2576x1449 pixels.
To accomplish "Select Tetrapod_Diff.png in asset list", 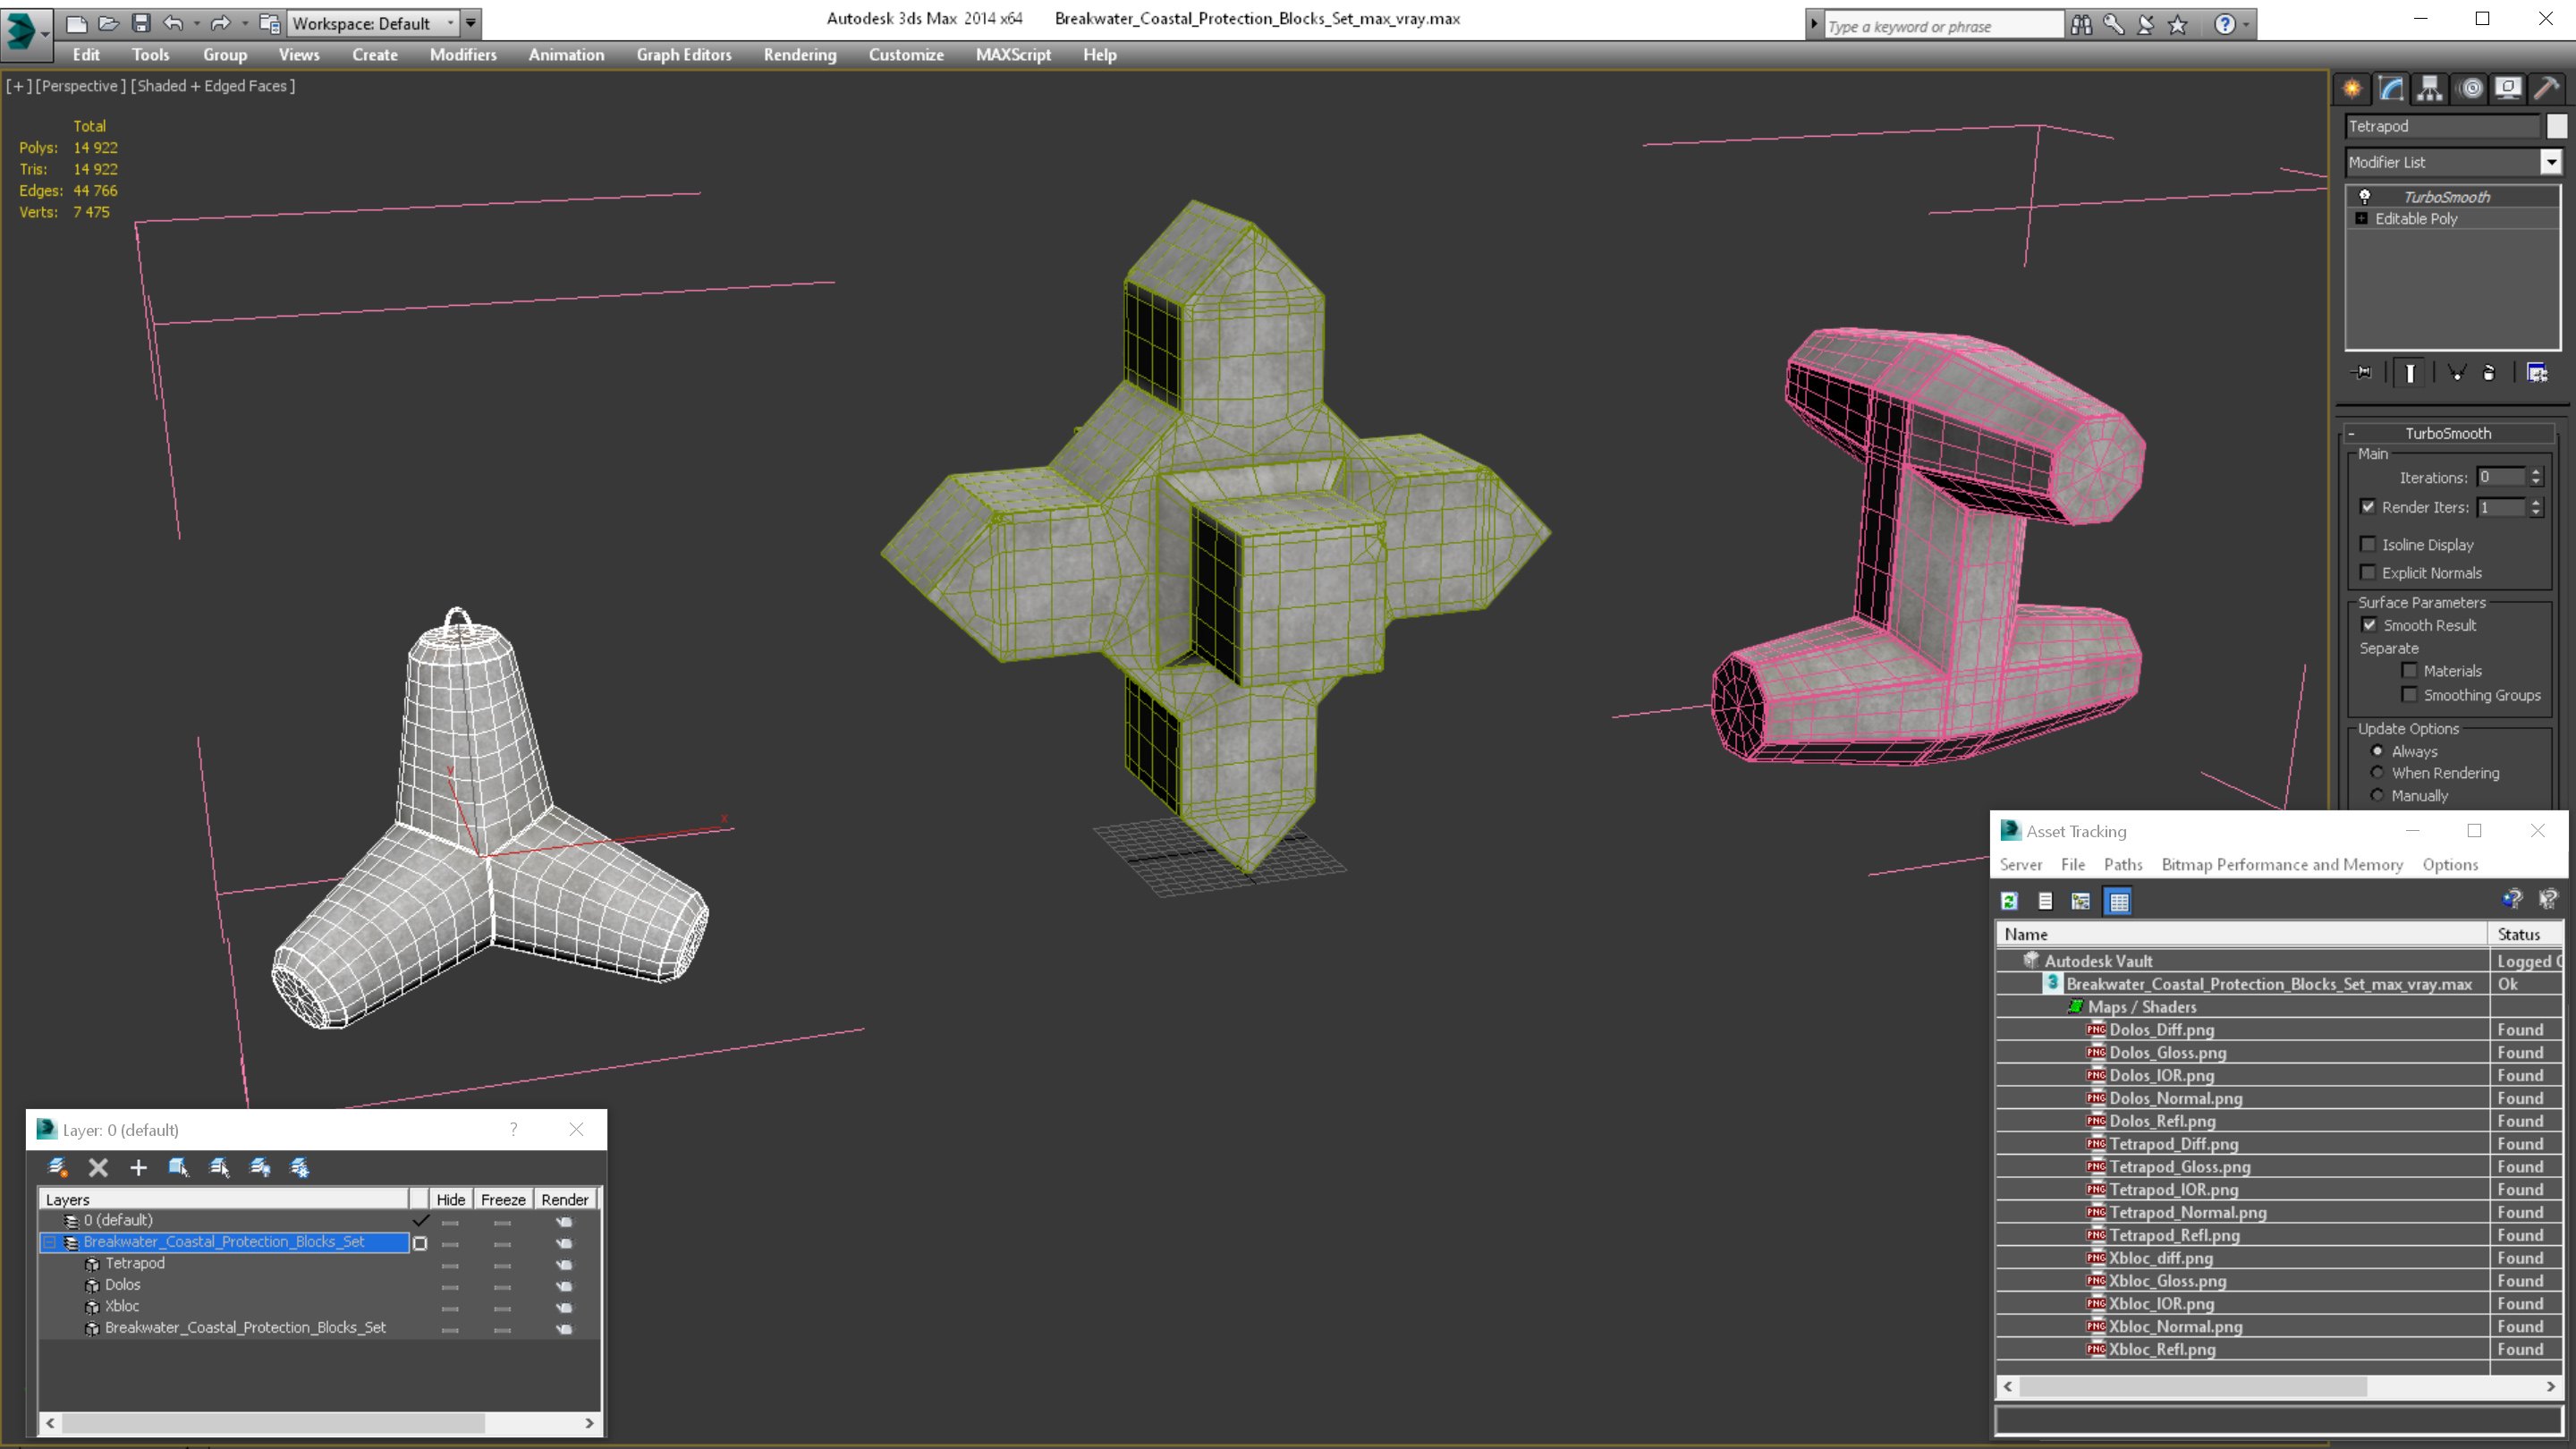I will click(x=2173, y=1144).
